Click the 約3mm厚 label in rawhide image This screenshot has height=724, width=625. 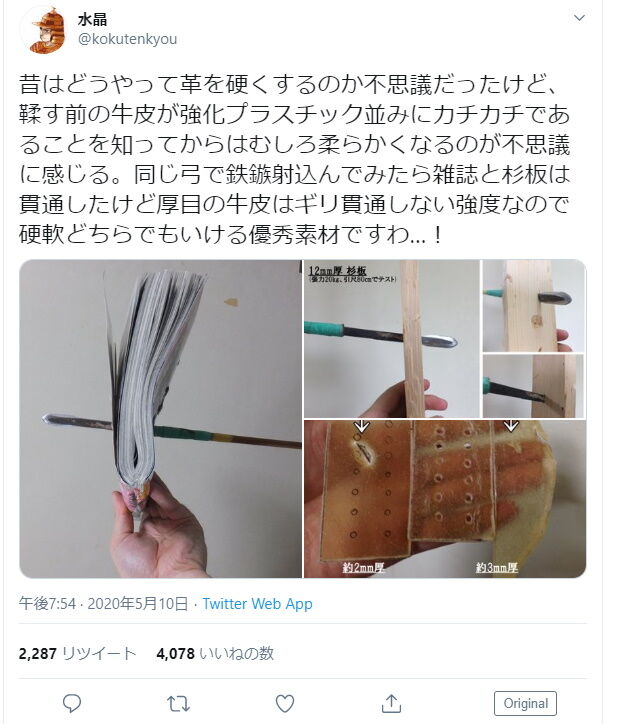coord(497,568)
